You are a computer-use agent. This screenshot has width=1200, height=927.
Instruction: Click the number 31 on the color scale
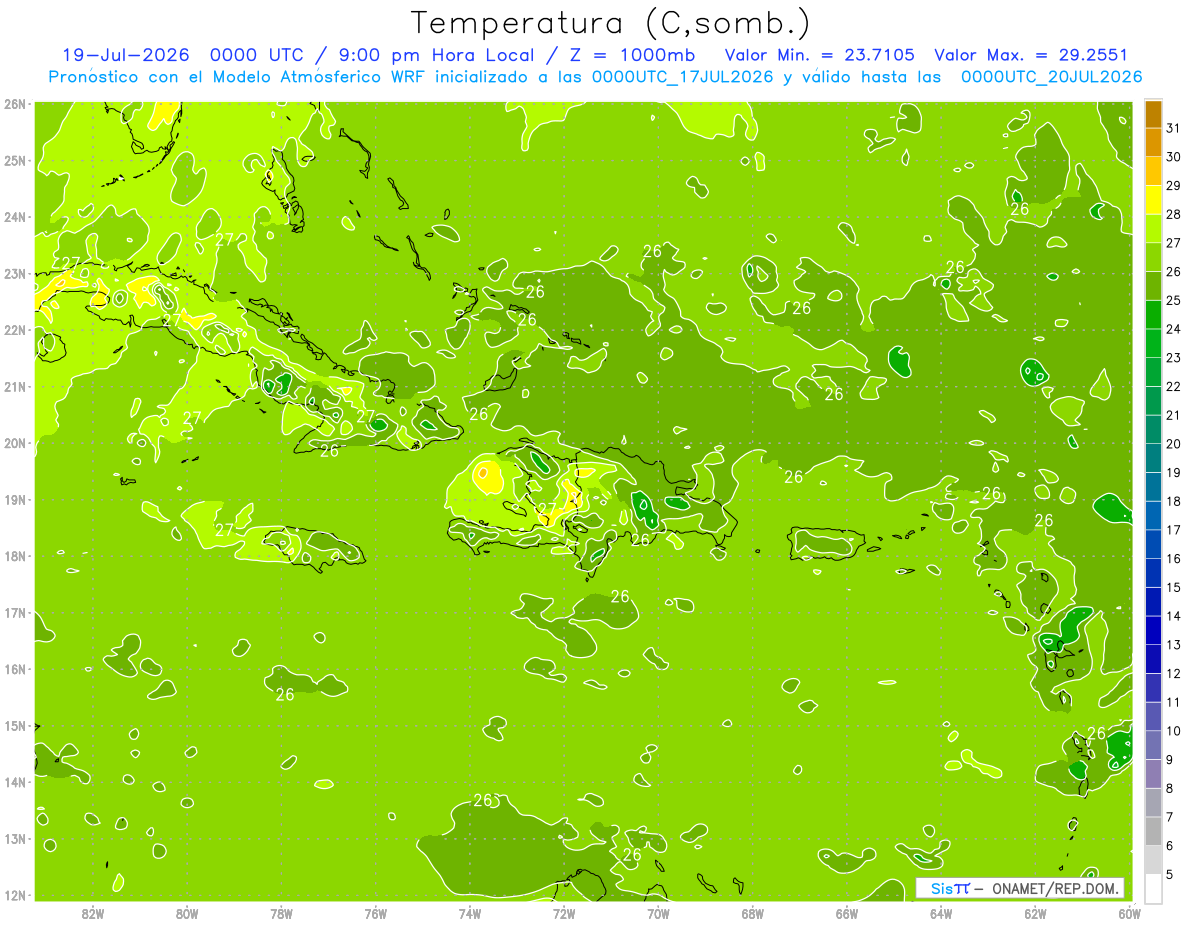coord(1173,127)
